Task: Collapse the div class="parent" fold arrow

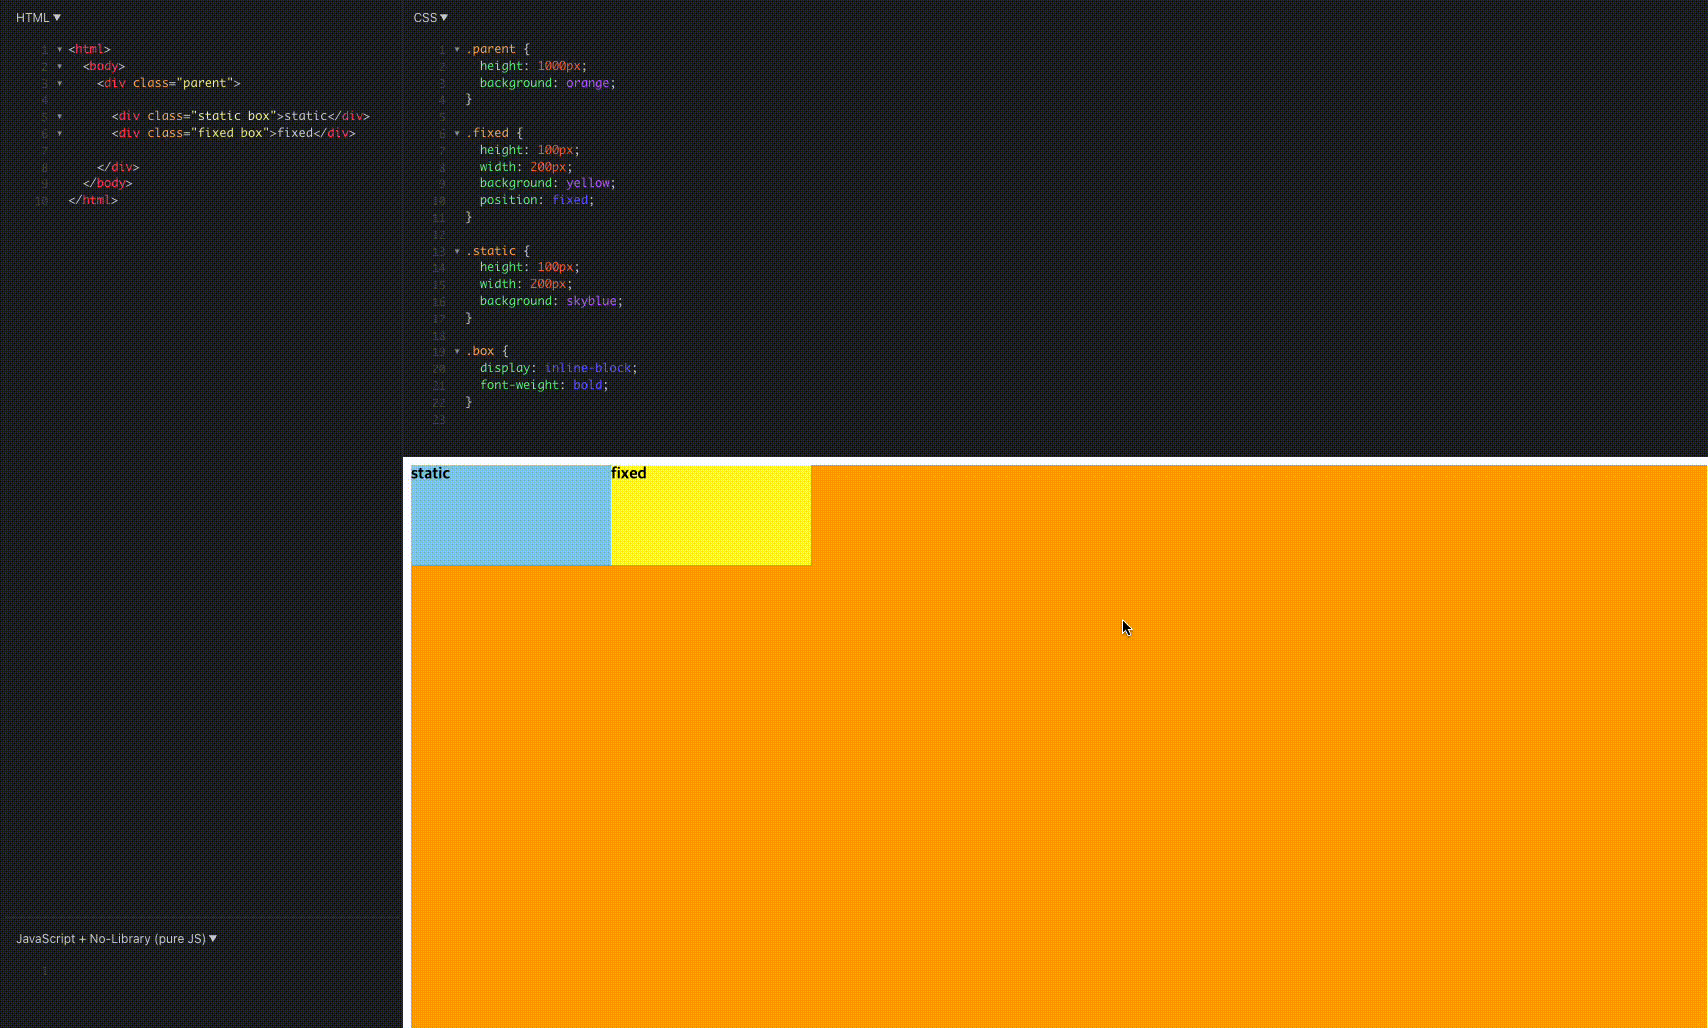Action: tap(59, 83)
